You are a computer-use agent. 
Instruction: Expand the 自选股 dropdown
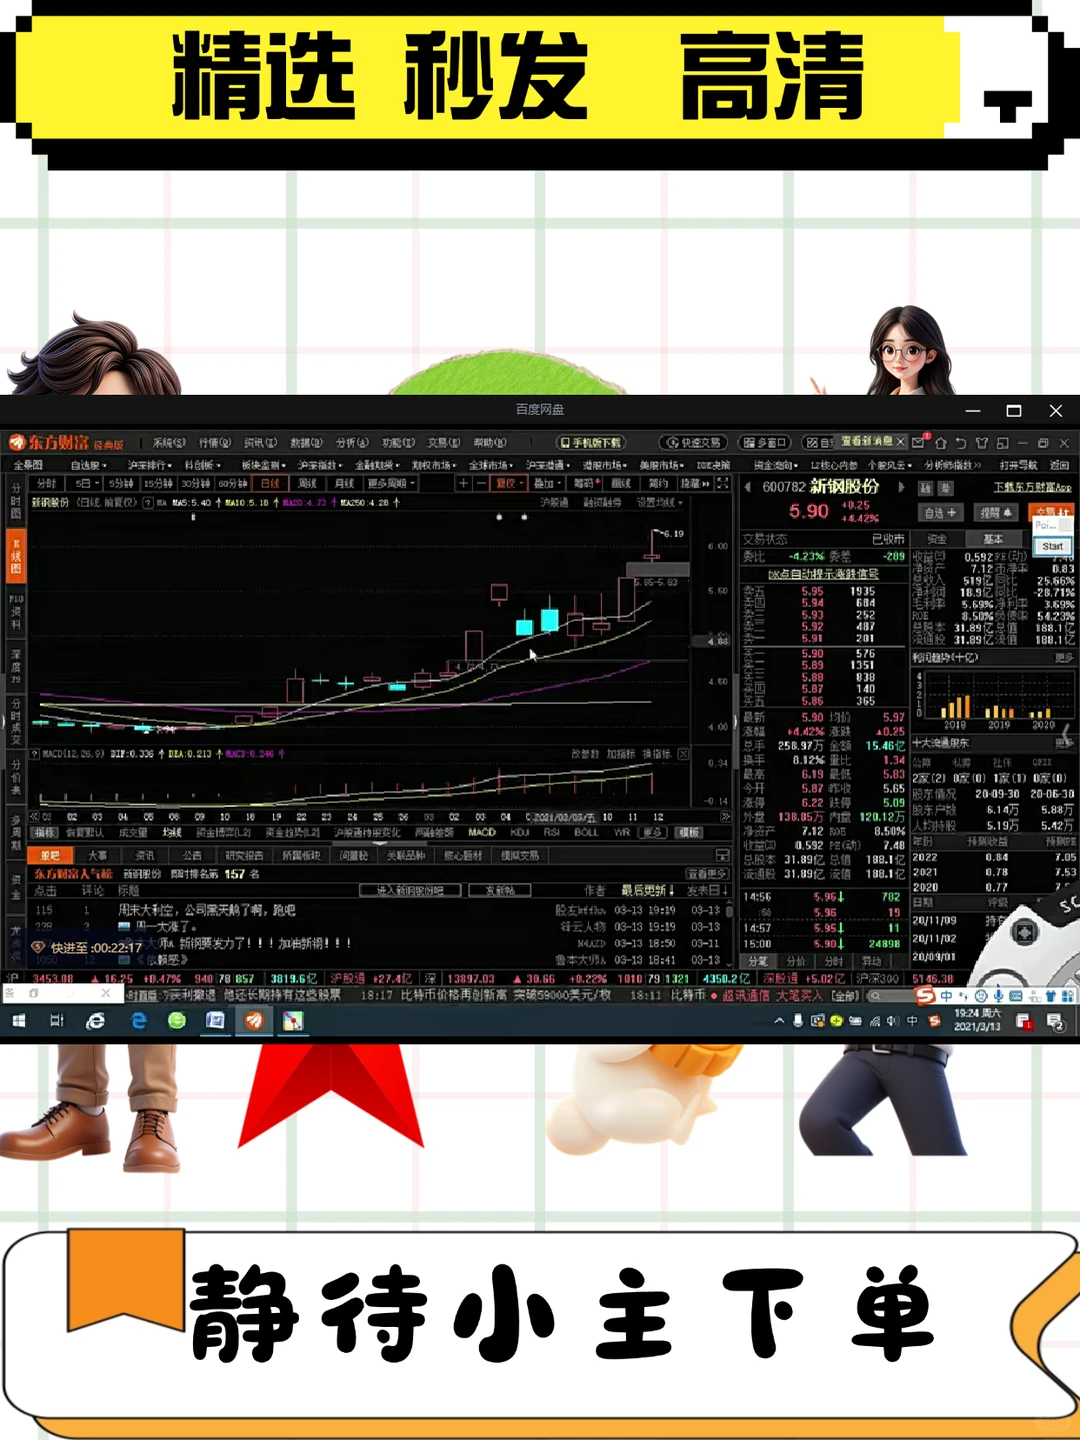point(88,465)
